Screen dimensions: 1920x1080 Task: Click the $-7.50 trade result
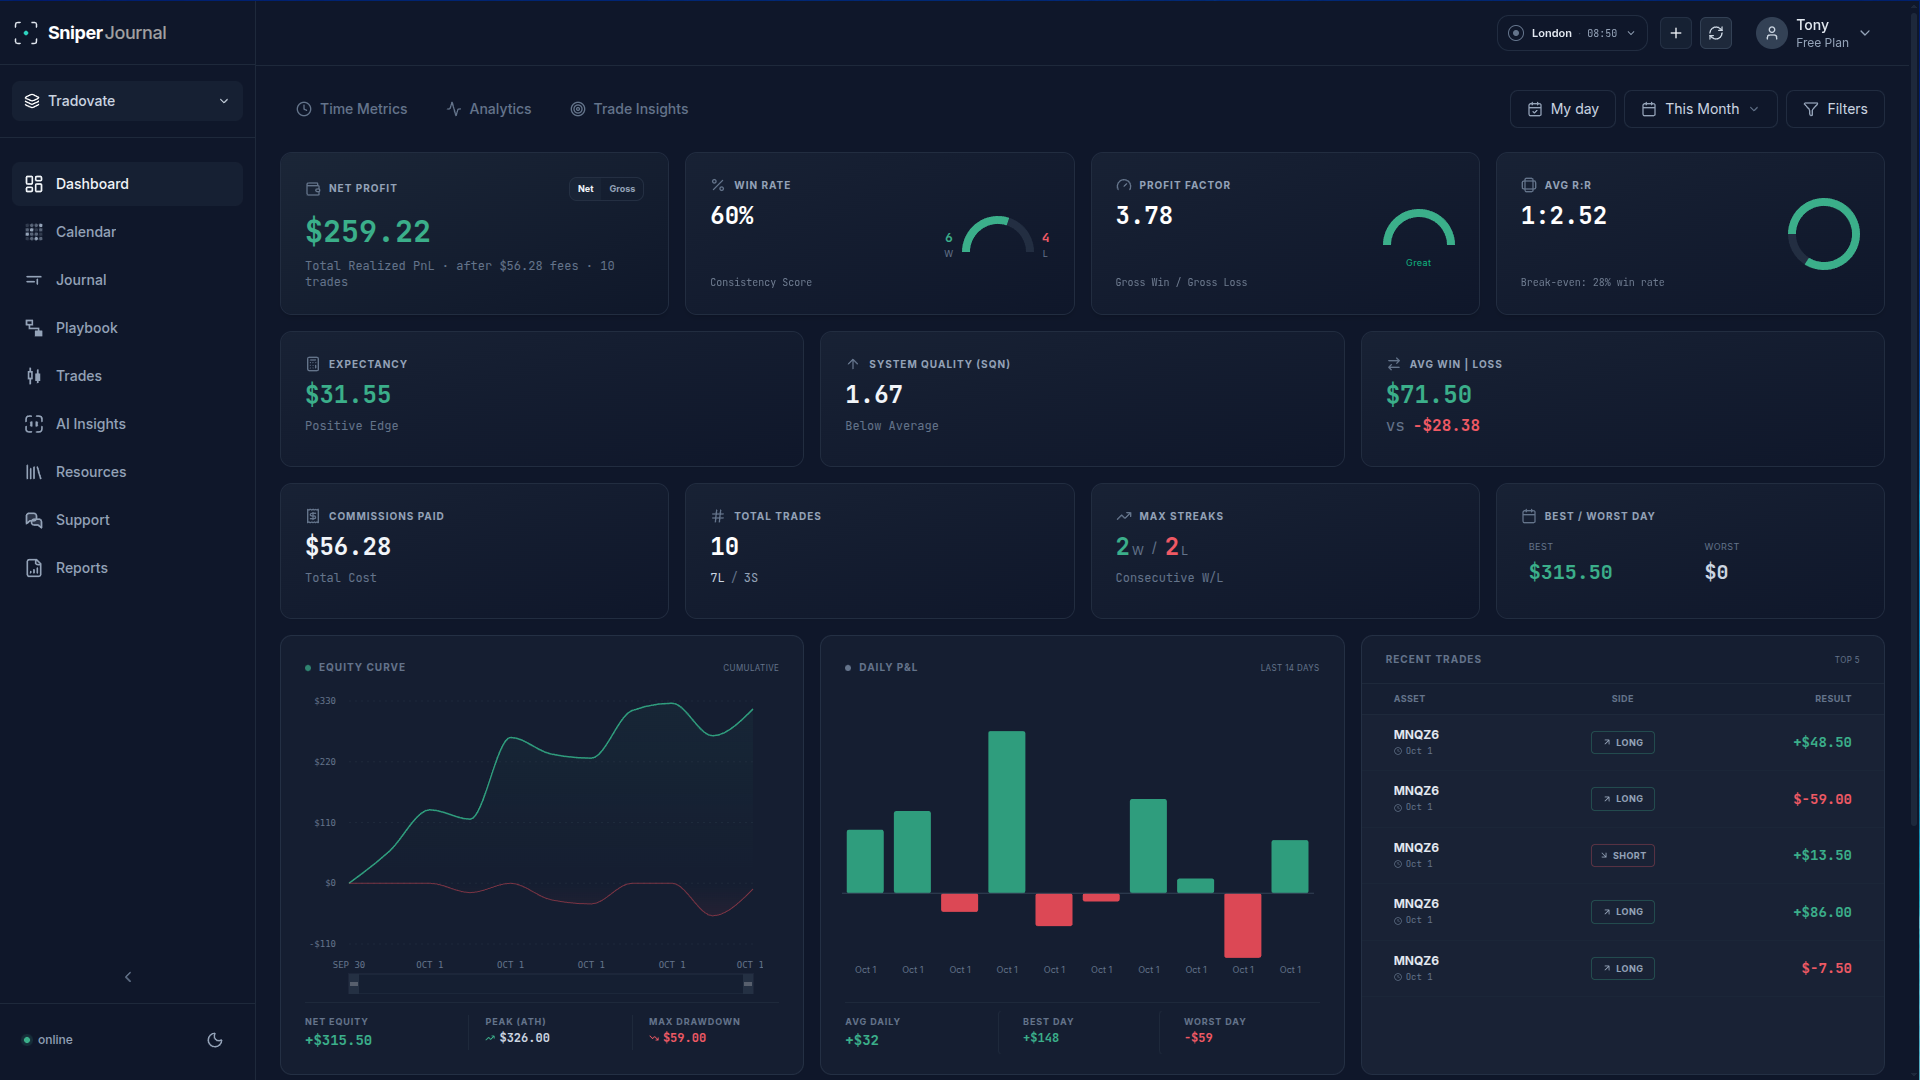1826,968
